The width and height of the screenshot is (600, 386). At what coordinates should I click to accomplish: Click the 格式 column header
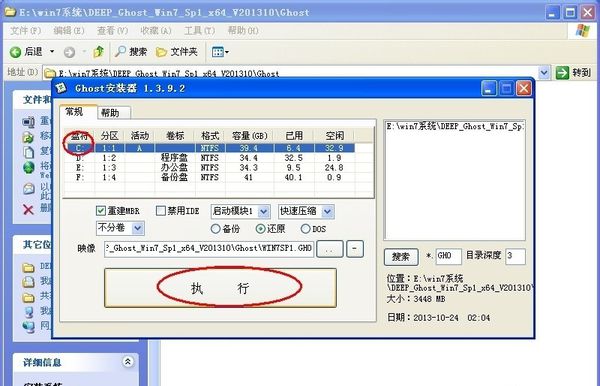coord(210,135)
